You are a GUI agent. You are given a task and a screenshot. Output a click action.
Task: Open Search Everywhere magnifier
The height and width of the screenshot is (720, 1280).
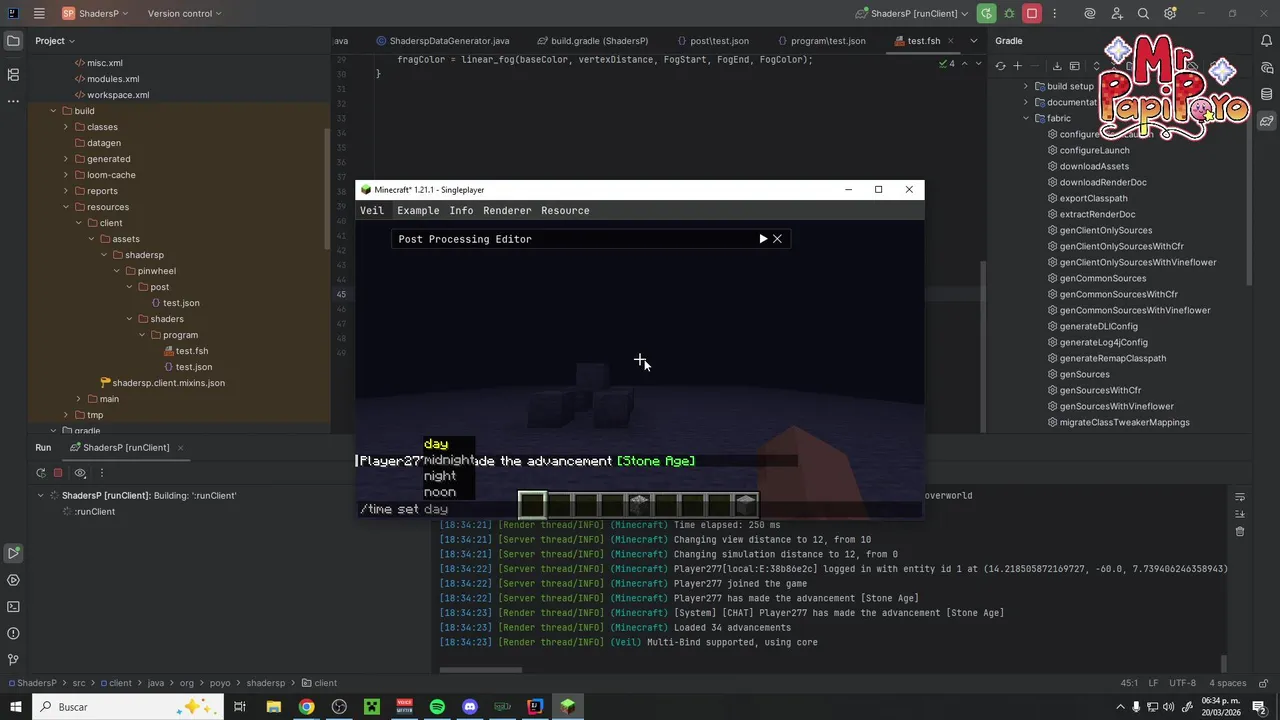tap(1143, 13)
